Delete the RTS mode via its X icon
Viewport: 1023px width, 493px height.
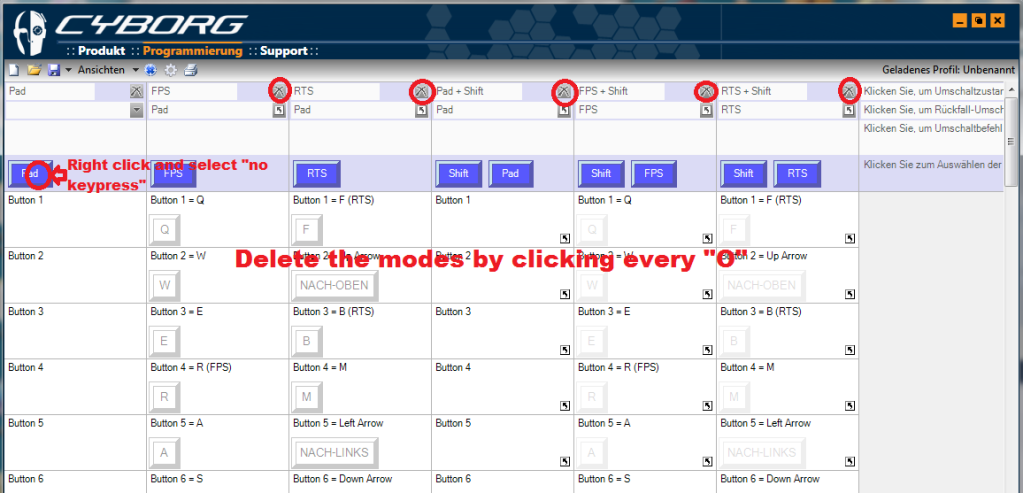[421, 92]
